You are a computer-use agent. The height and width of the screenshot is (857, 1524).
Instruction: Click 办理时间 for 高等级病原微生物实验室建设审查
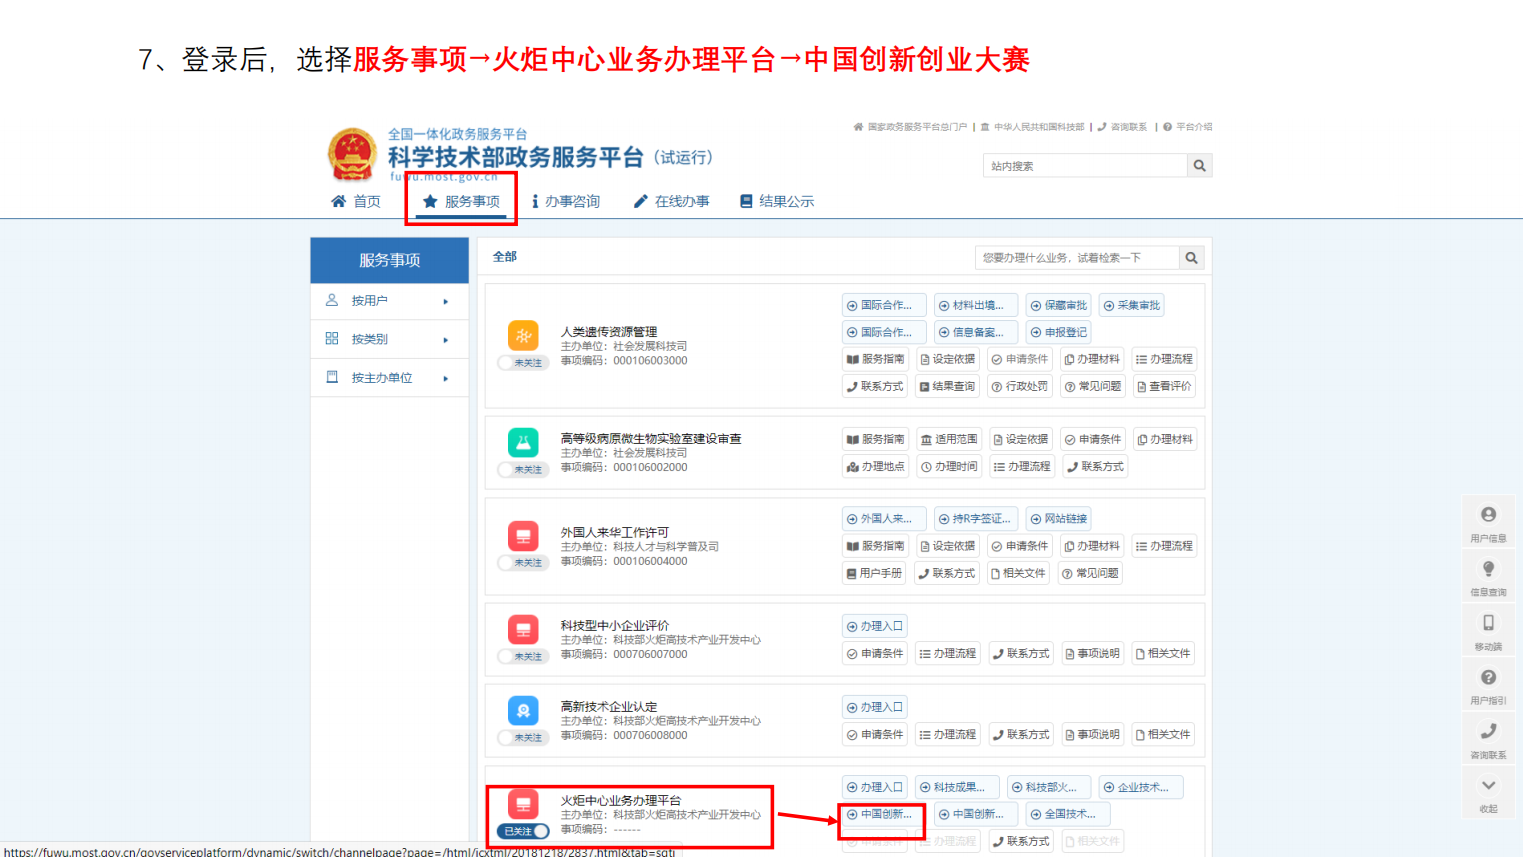(x=948, y=466)
